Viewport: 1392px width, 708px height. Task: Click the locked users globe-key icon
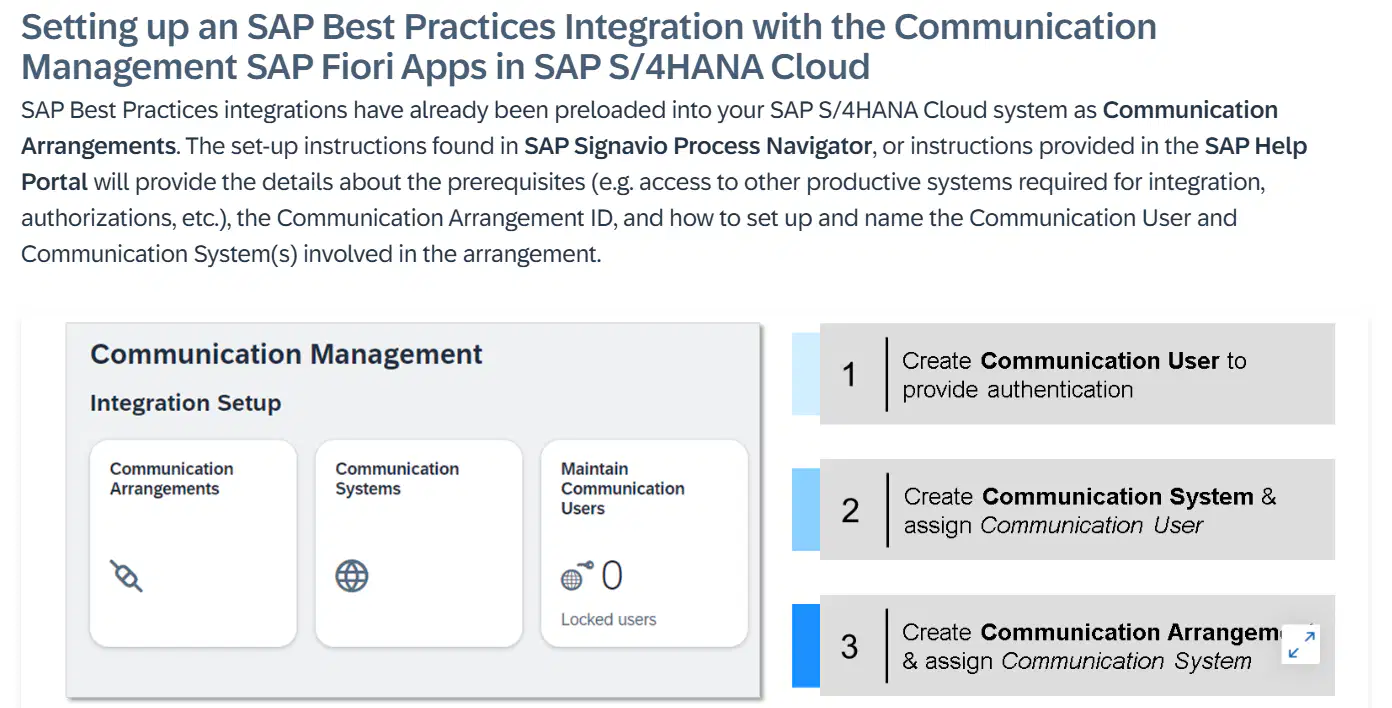[x=577, y=576]
